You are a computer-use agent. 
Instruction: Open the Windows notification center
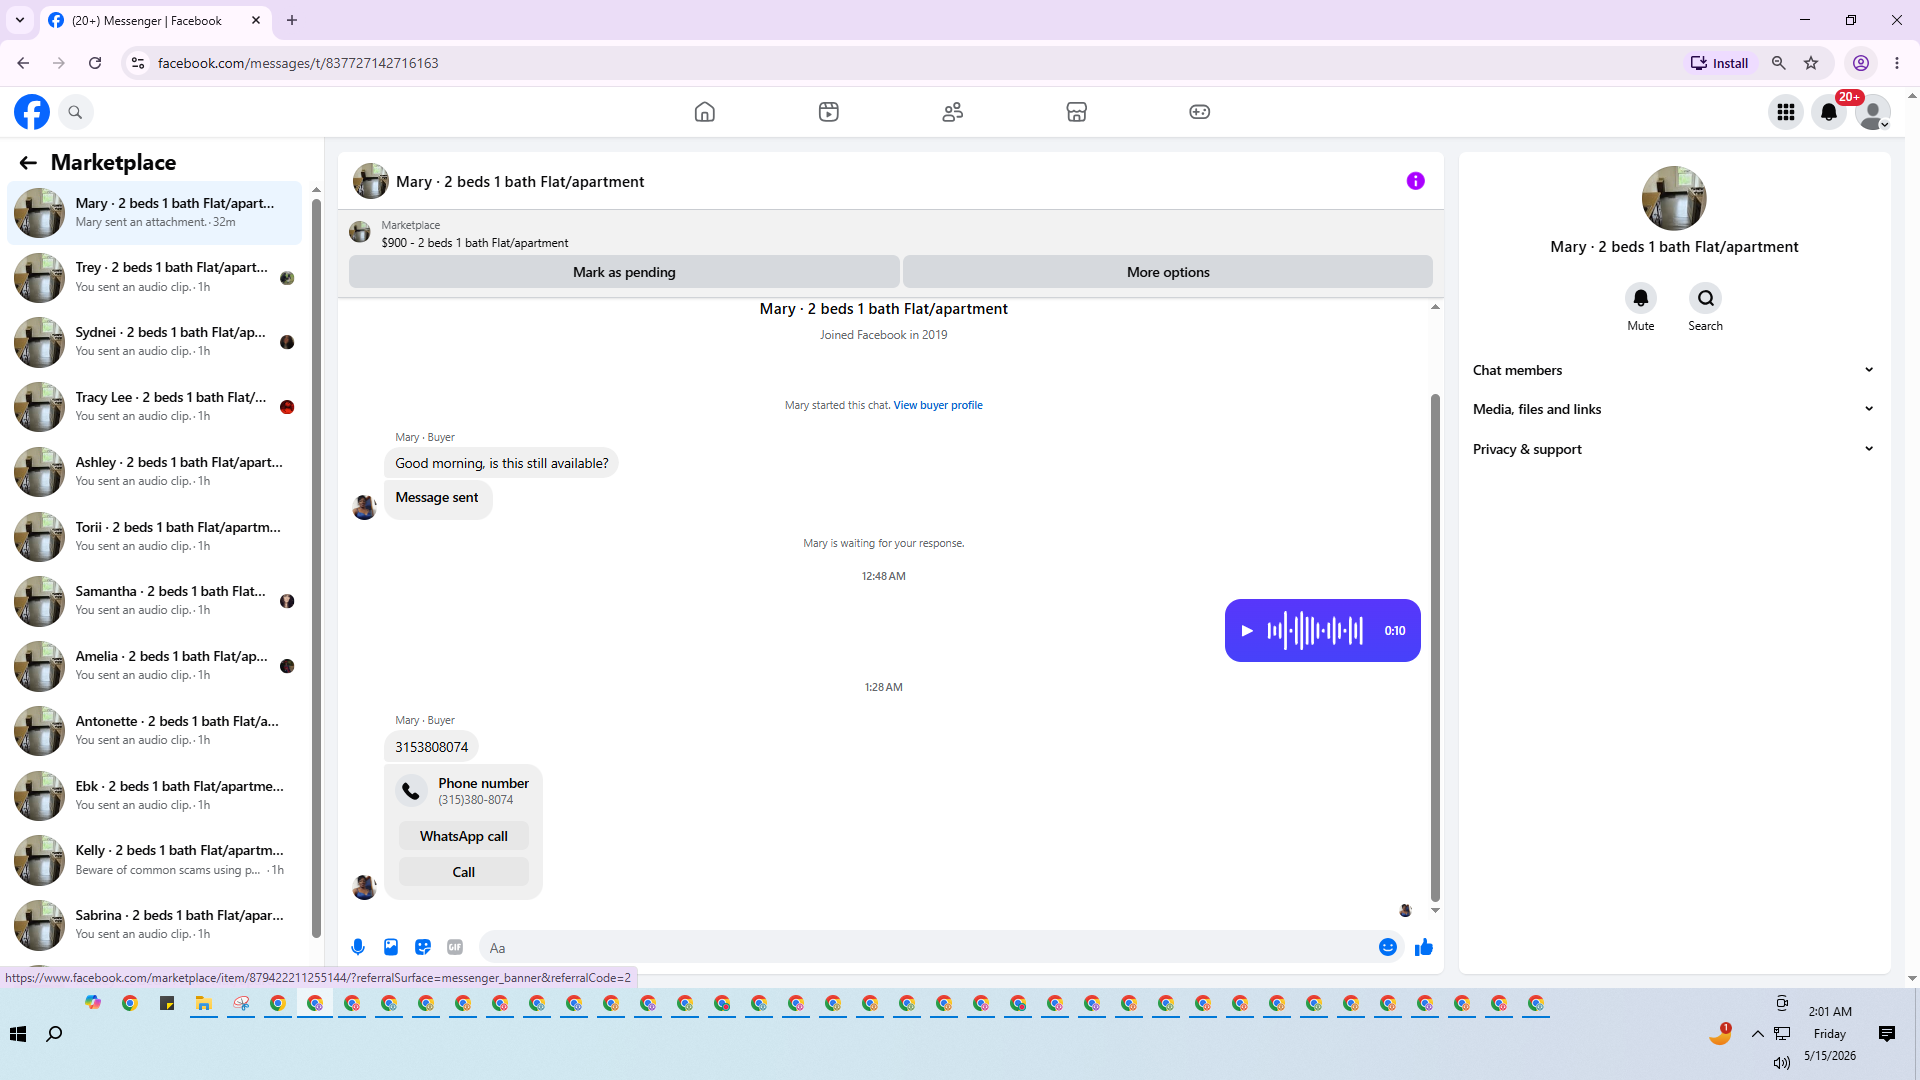coord(1887,1034)
